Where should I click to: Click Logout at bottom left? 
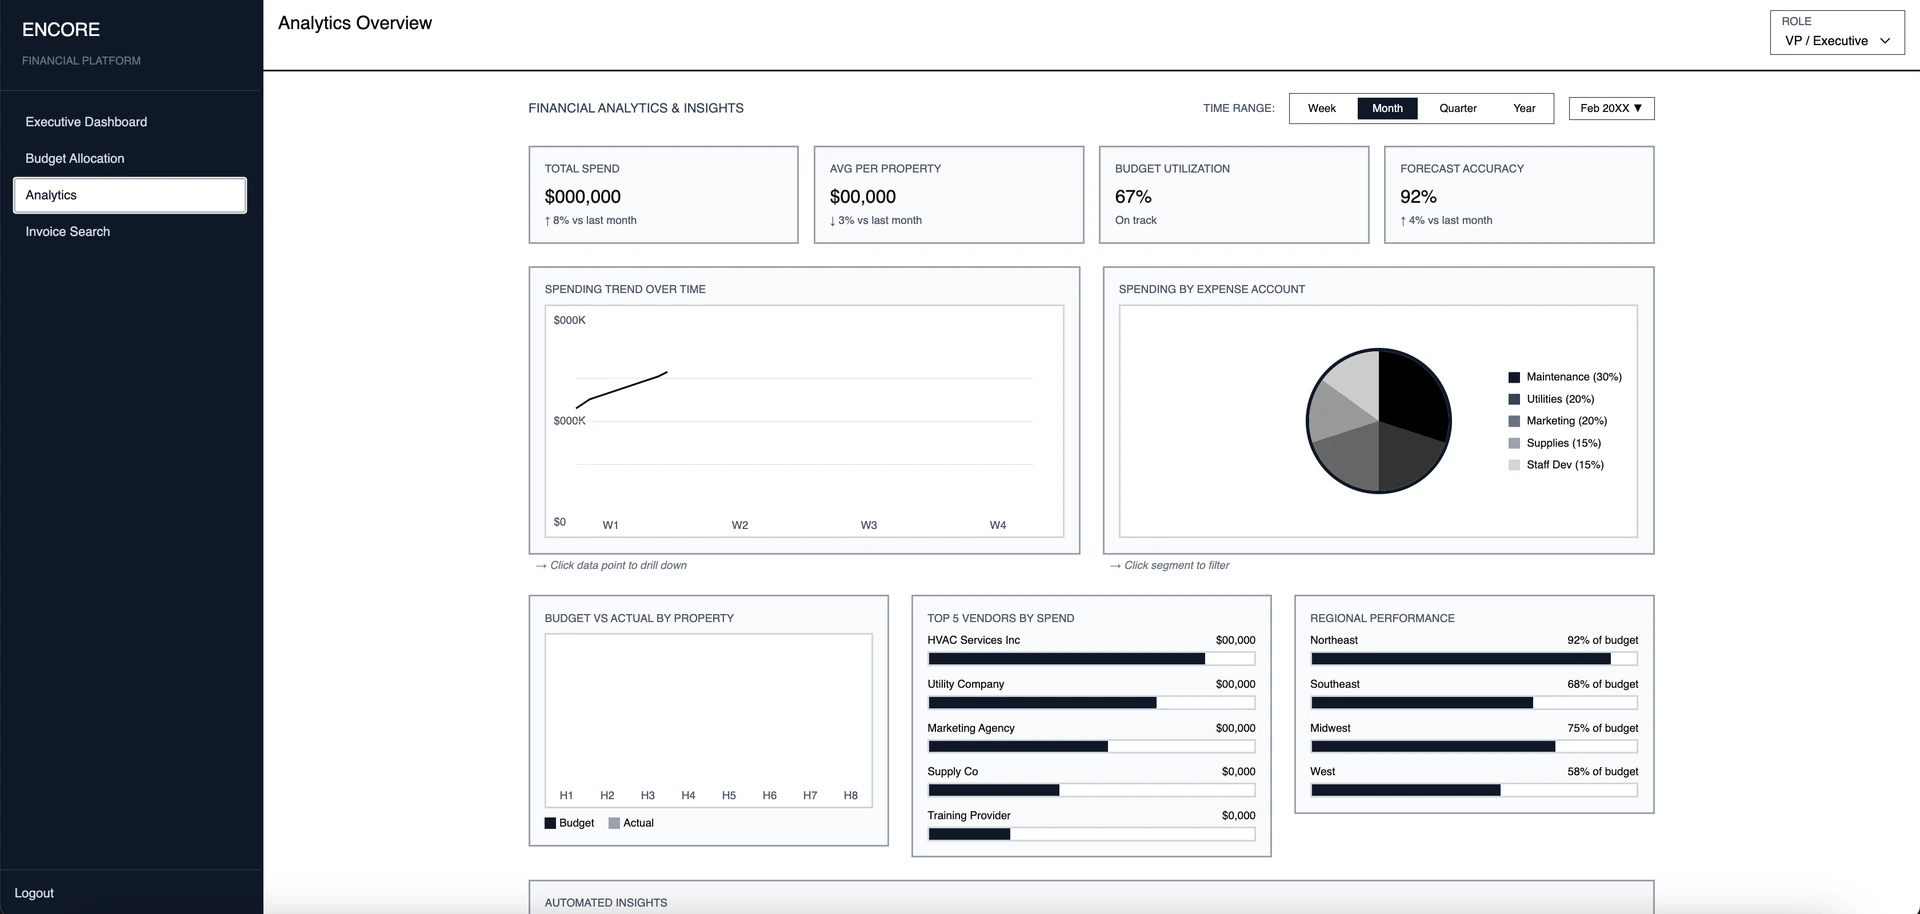[33, 892]
